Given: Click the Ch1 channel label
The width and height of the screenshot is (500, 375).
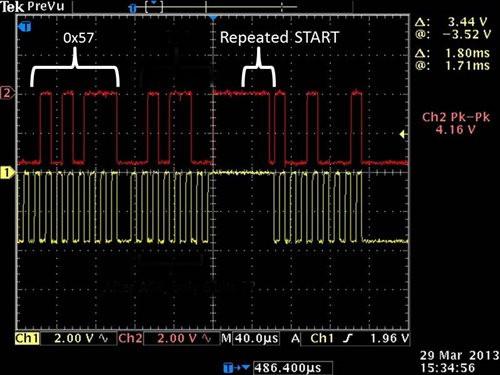Looking at the screenshot, I should coord(27,338).
